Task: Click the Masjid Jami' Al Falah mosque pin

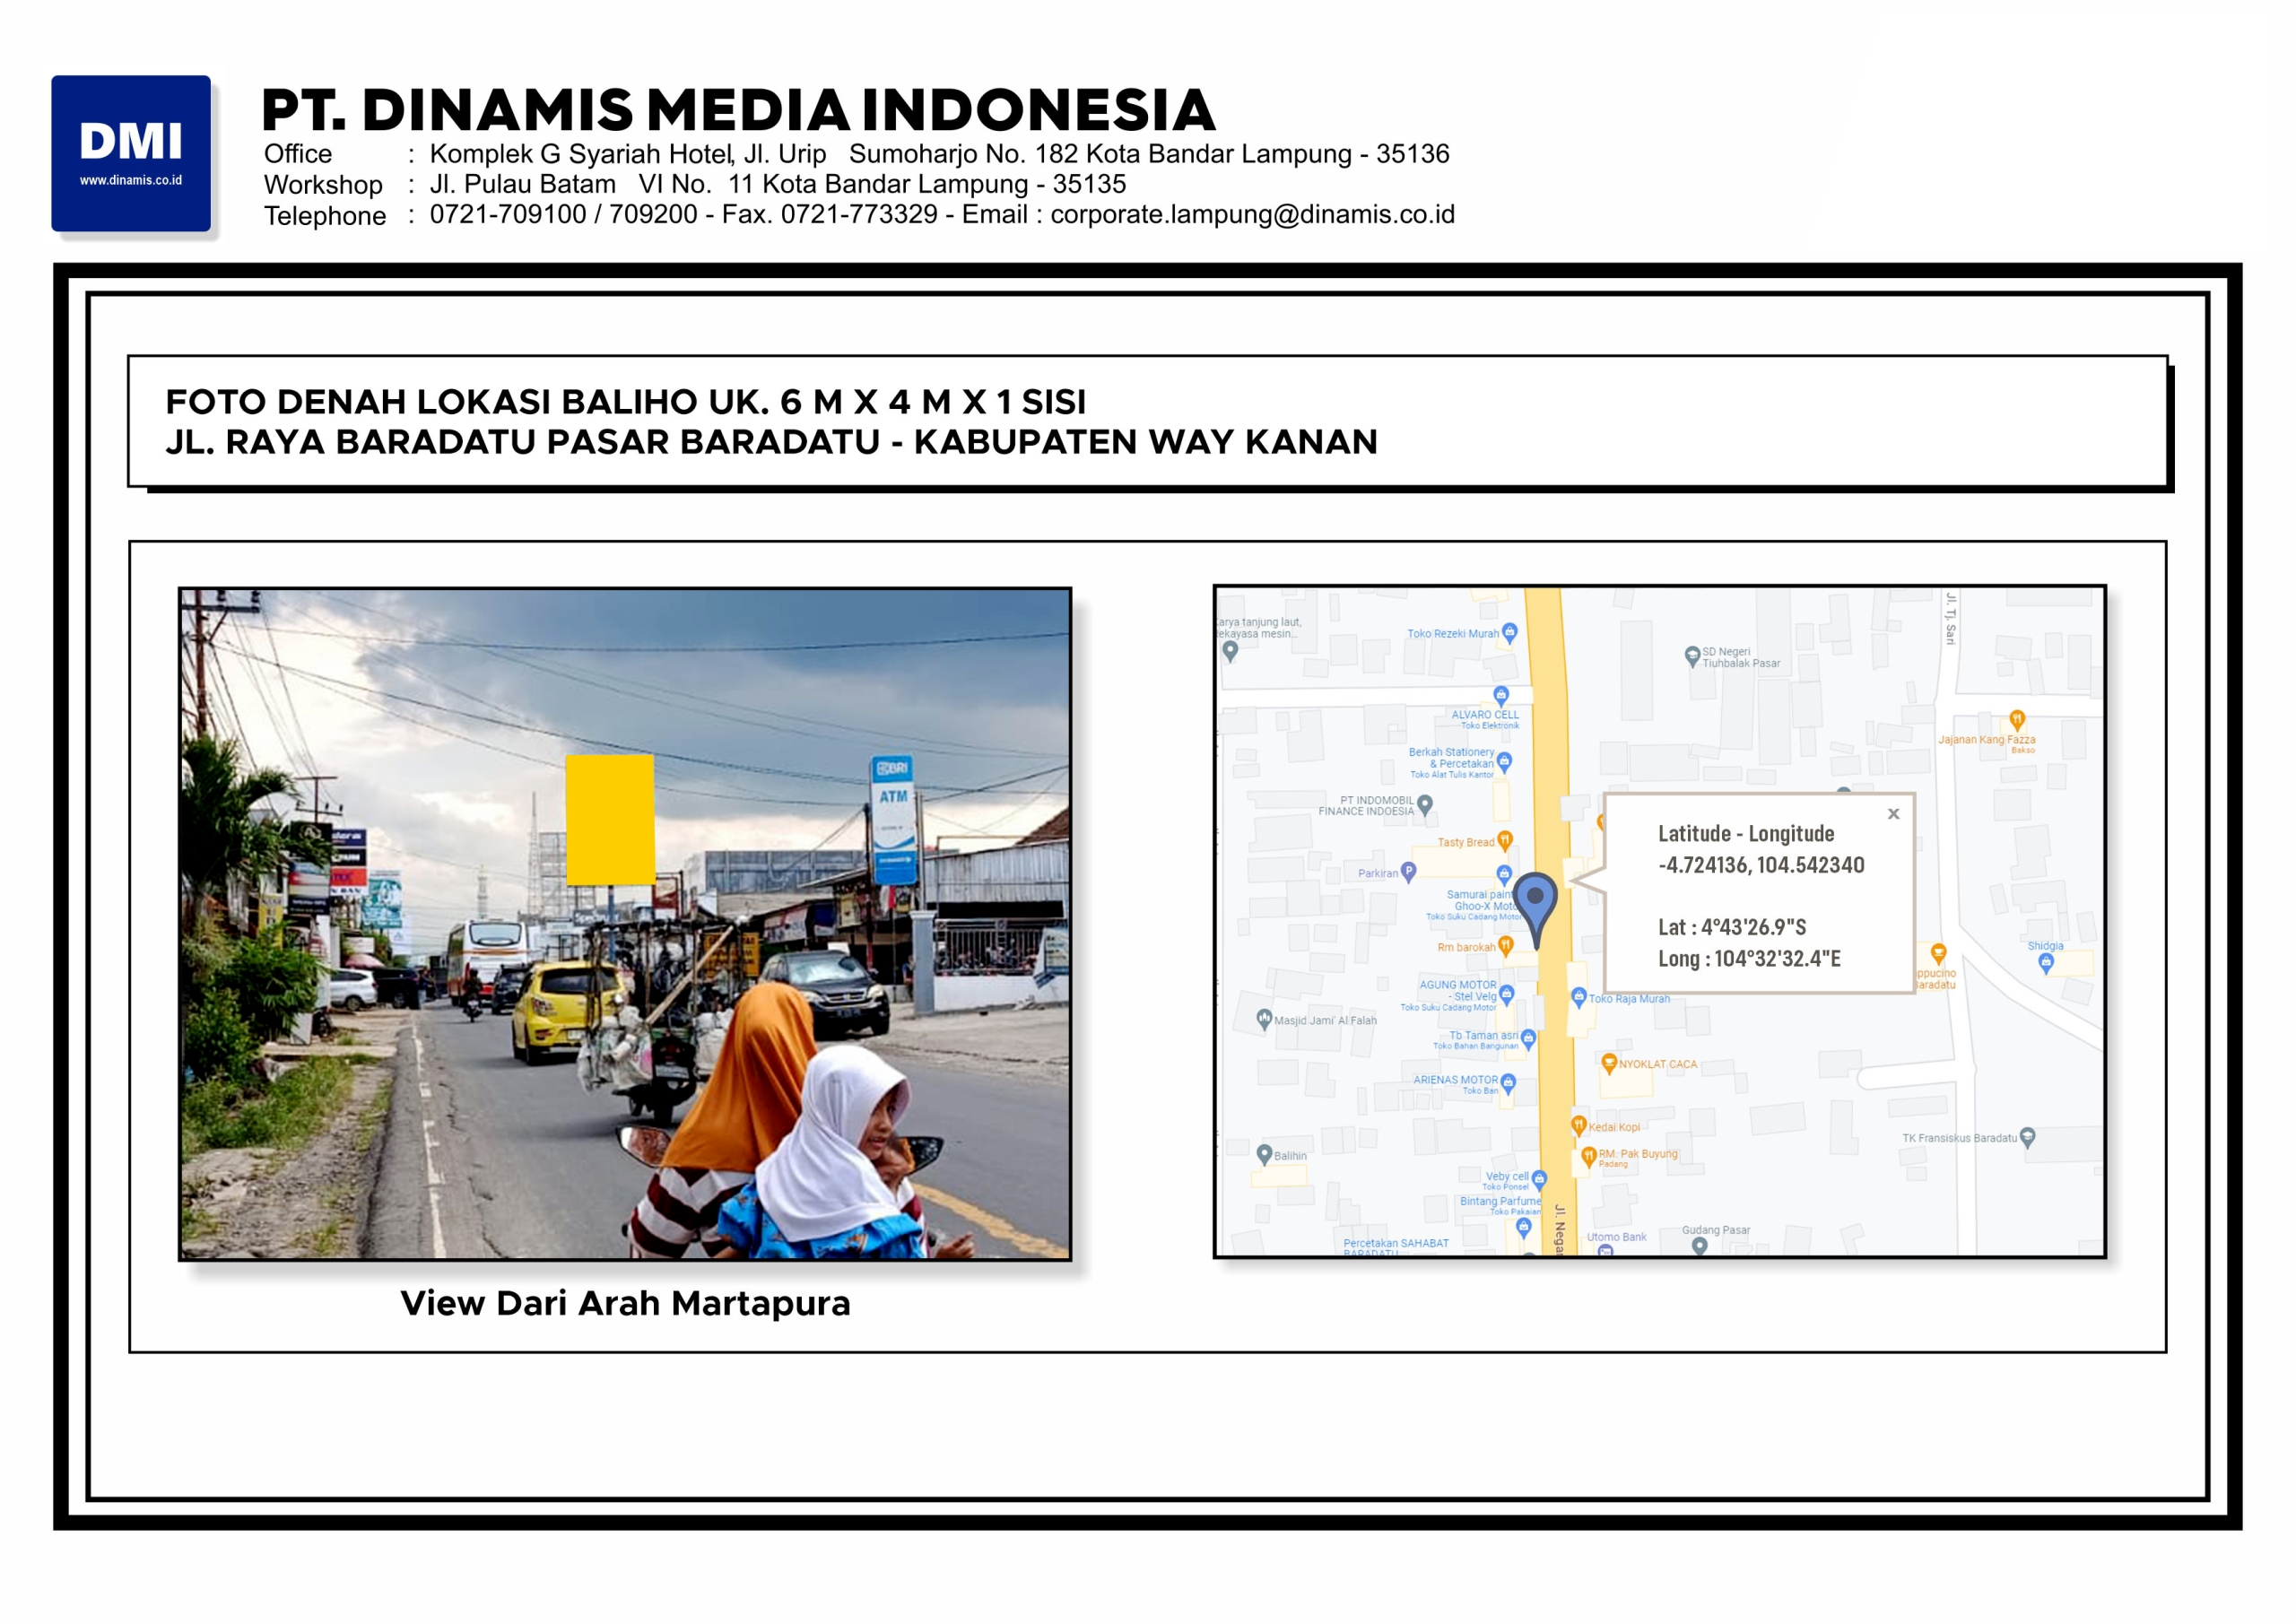Action: pyautogui.click(x=1264, y=1019)
